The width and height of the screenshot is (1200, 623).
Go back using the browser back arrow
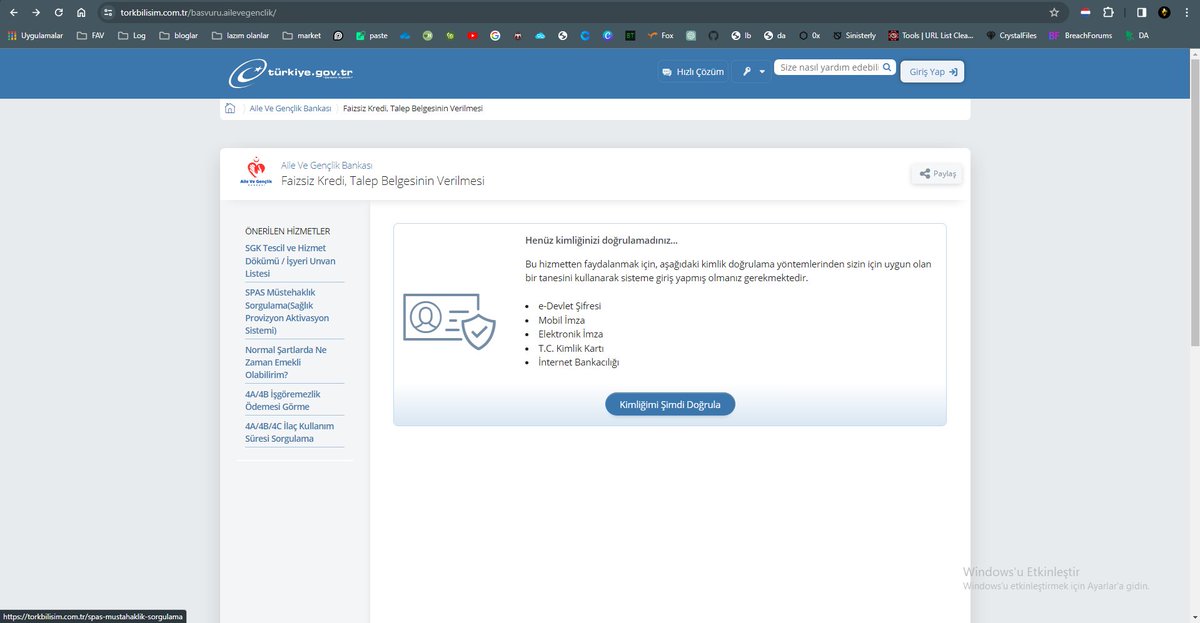pyautogui.click(x=13, y=13)
